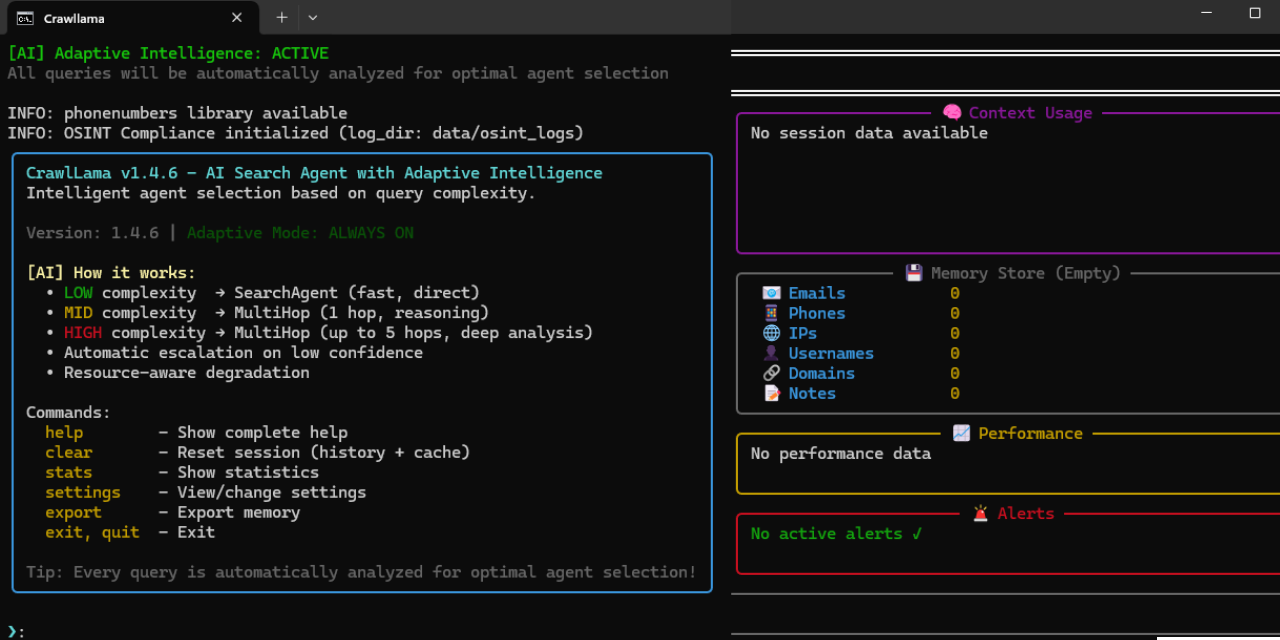Click the 'Performance' panel title
Screen dimensions: 1280x640
[1031, 433]
